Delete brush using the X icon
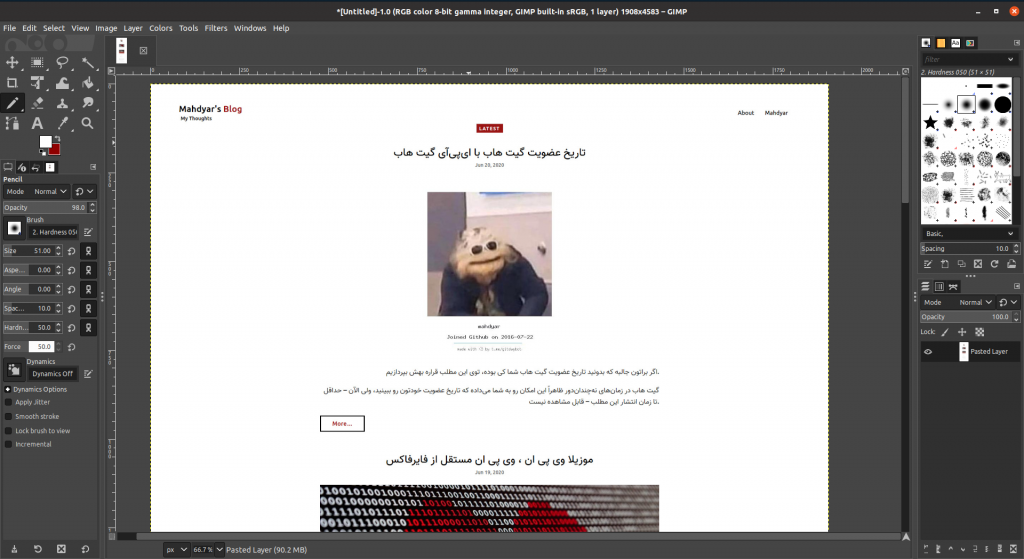The width and height of the screenshot is (1024, 559). 978,264
